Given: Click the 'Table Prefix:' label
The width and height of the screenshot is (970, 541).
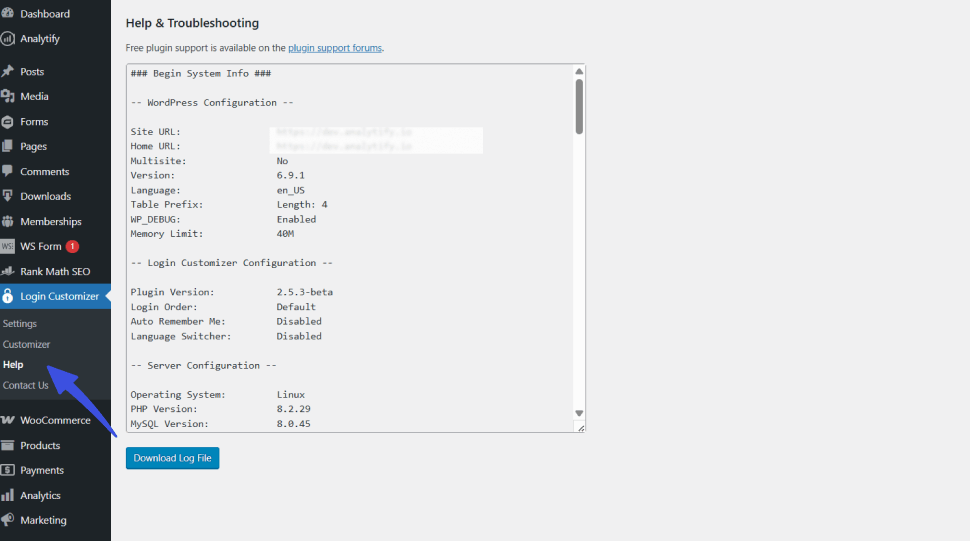Looking at the screenshot, I should click(x=166, y=205).
